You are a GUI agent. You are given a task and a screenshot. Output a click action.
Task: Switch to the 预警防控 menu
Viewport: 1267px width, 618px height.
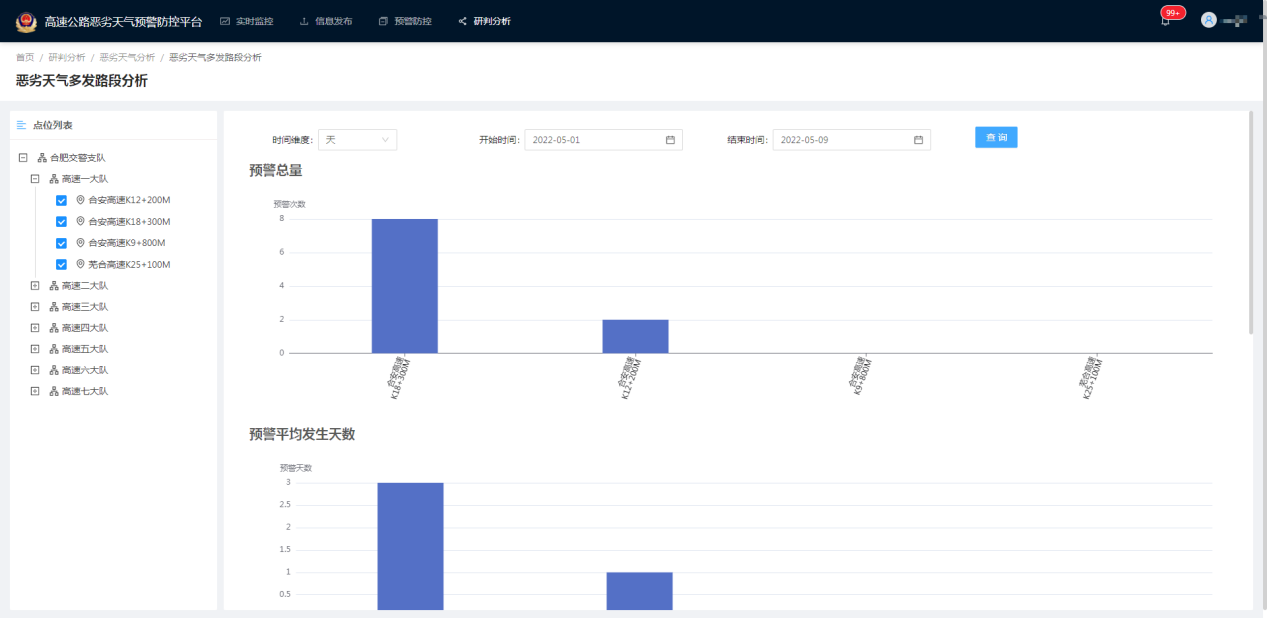tap(405, 21)
